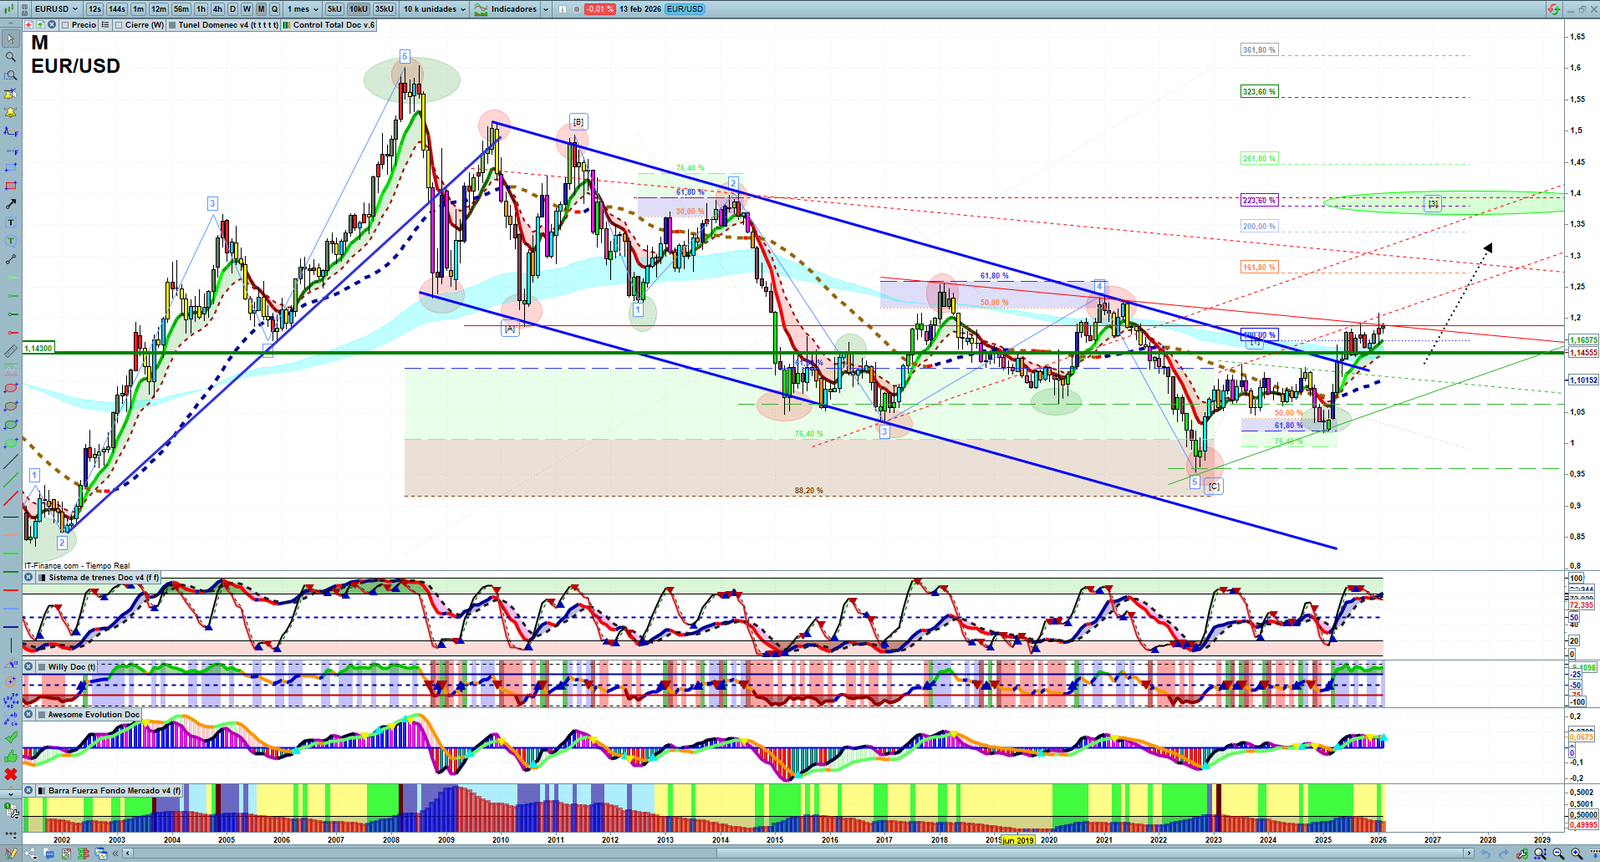The height and width of the screenshot is (862, 1600).
Task: Choose the text T annotation tool
Action: 11,223
